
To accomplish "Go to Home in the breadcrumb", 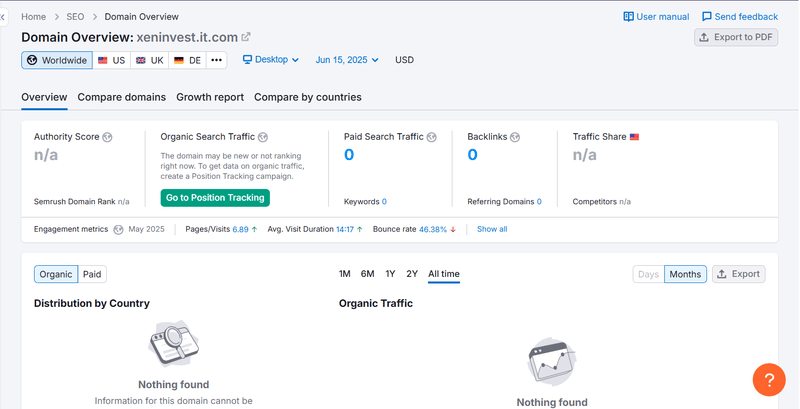I will pyautogui.click(x=34, y=17).
